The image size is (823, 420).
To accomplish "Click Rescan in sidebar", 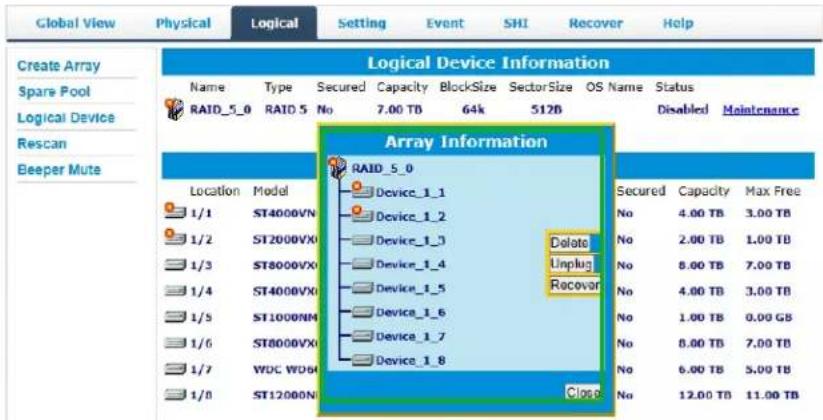I will [x=41, y=144].
